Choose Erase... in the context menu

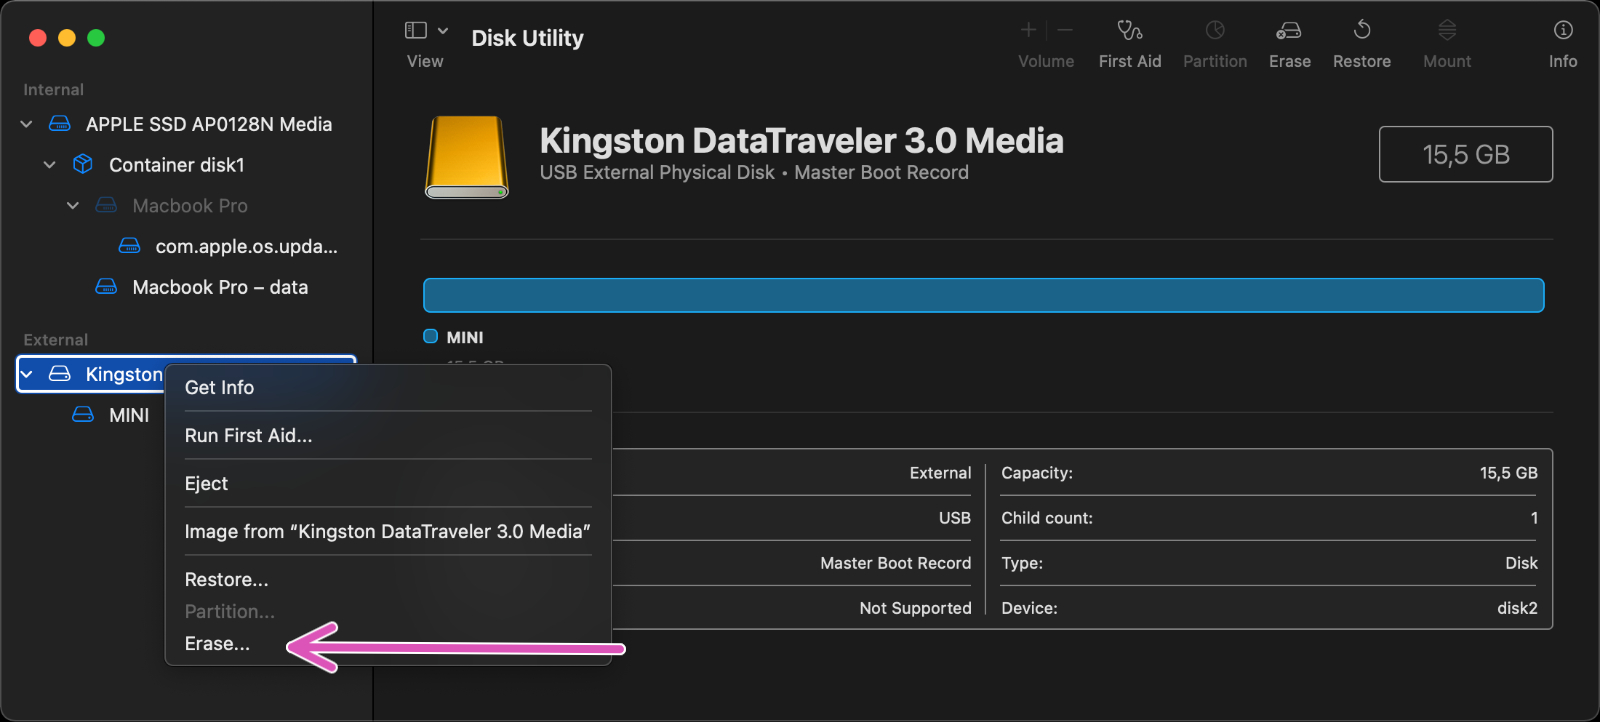tap(217, 644)
